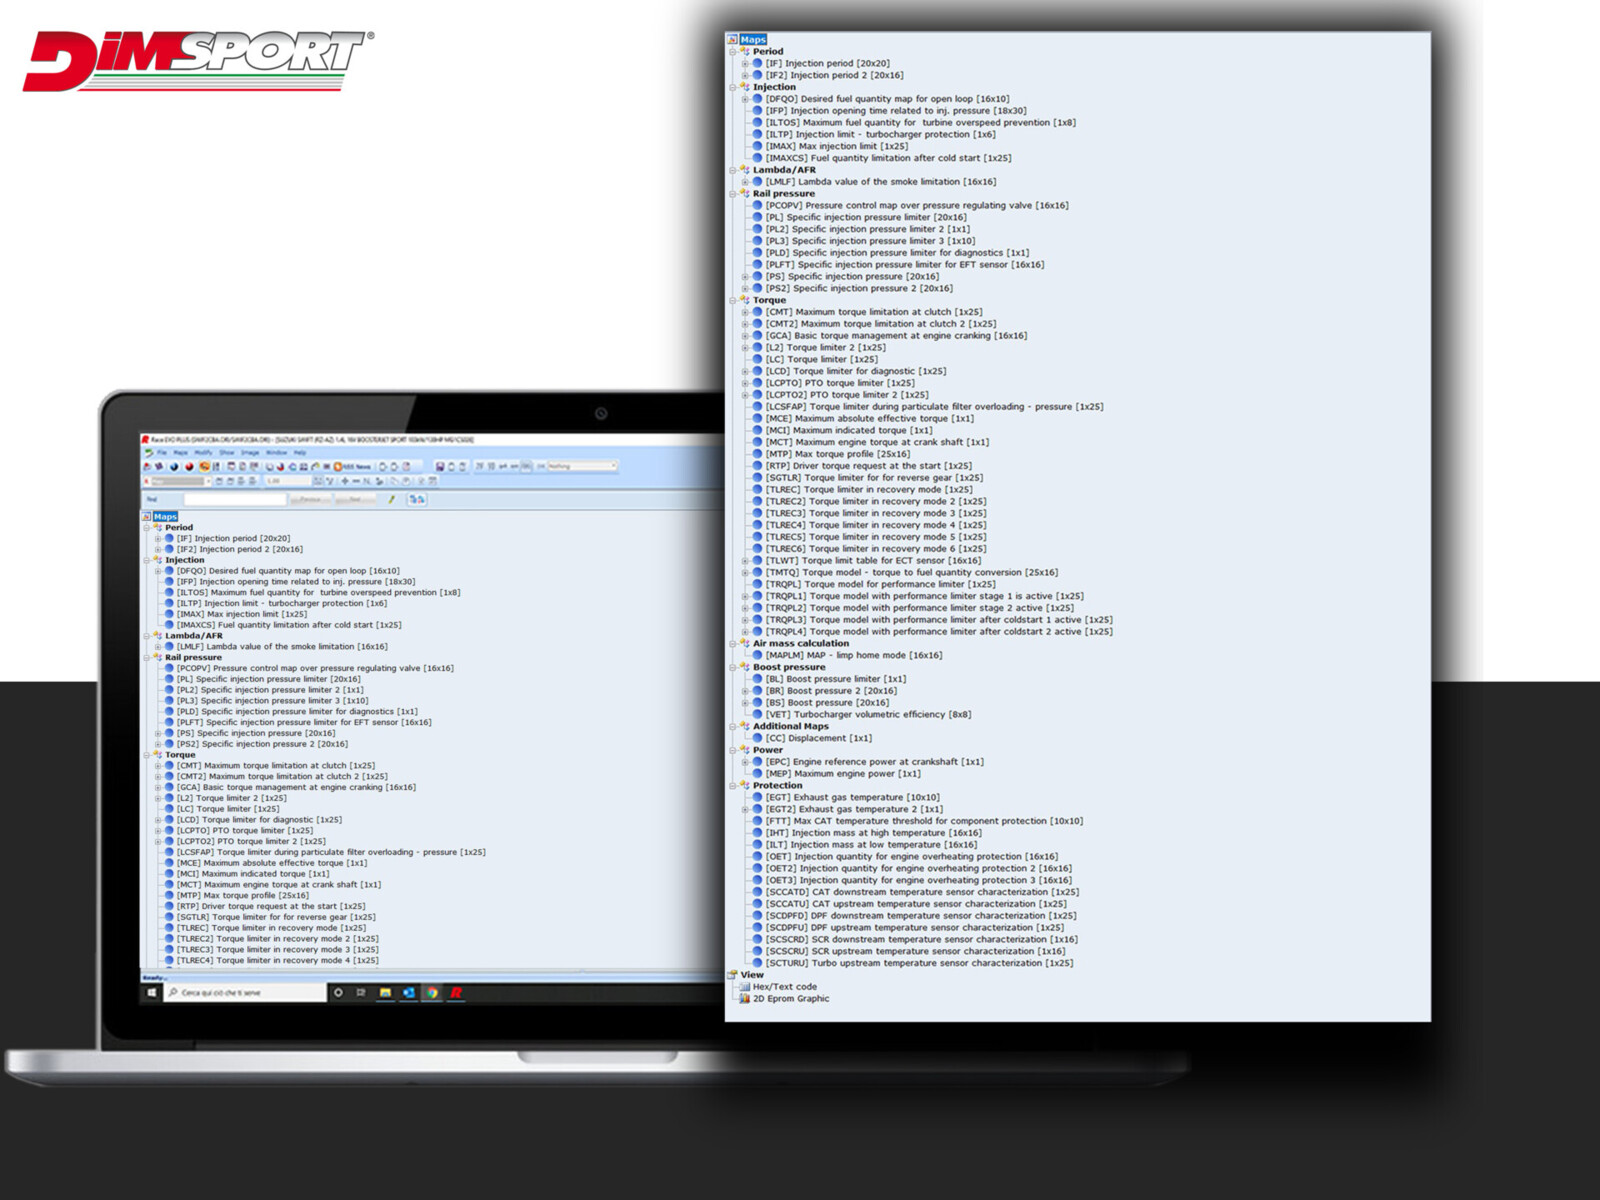Click the RSS News toolbar icon
Viewport: 1600px width, 1200px height.
[x=352, y=466]
